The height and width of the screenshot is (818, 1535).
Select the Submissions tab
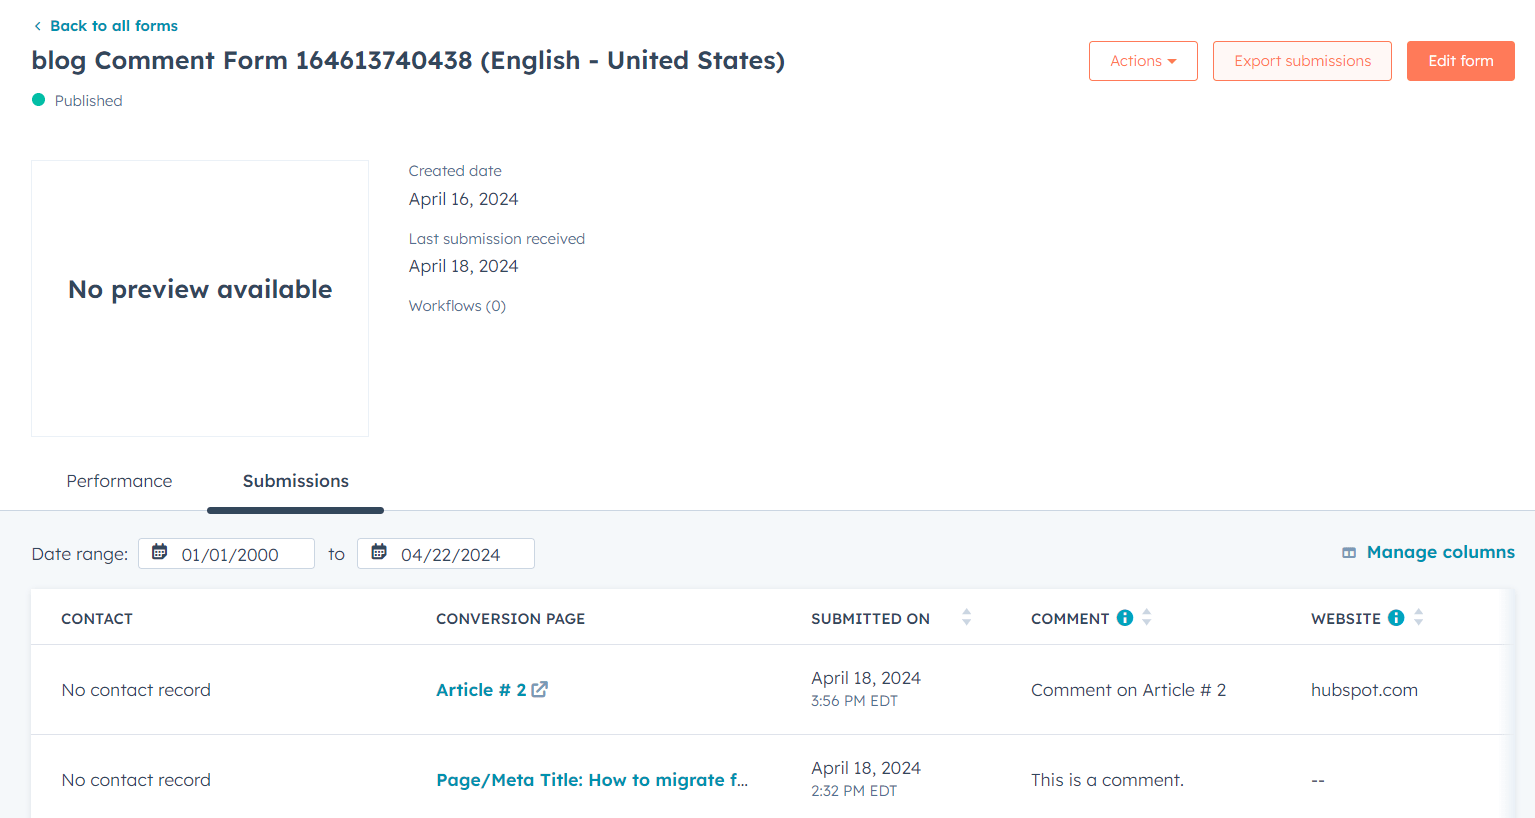[295, 481]
